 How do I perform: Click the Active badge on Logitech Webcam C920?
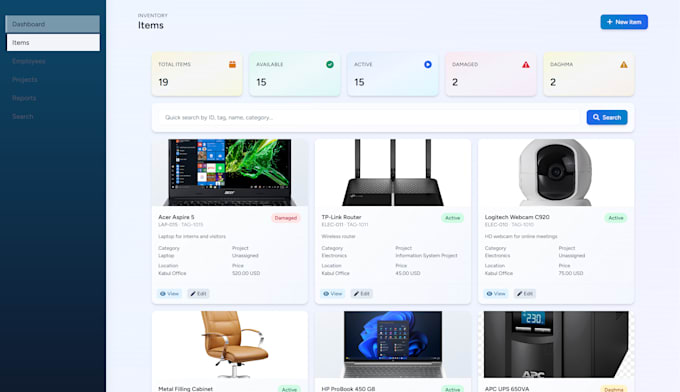(616, 218)
